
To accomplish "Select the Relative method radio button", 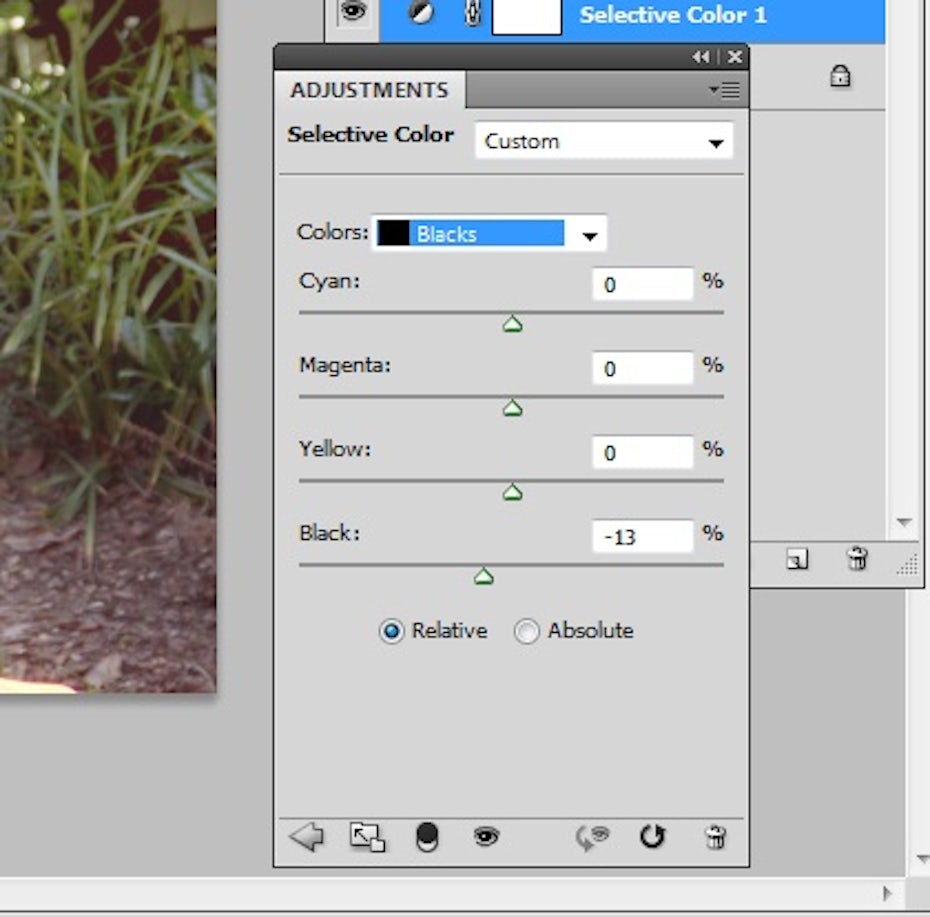I will pos(391,631).
